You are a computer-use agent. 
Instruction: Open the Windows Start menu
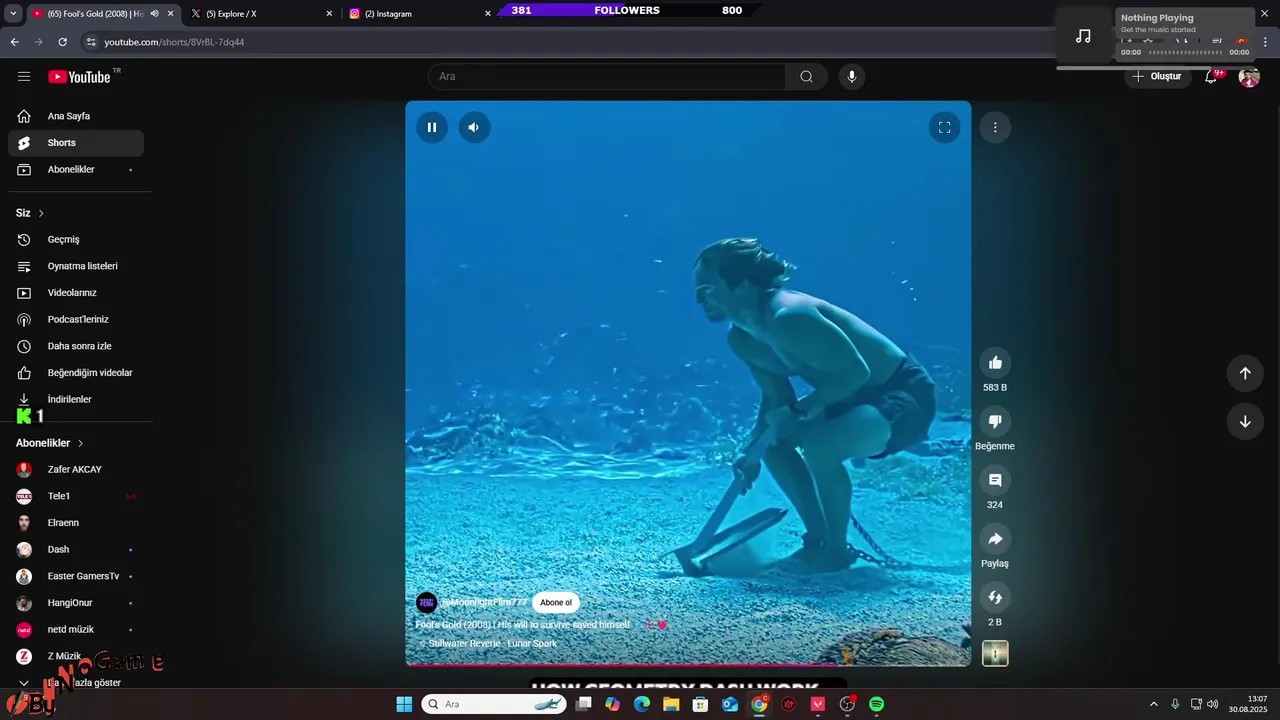coord(404,704)
